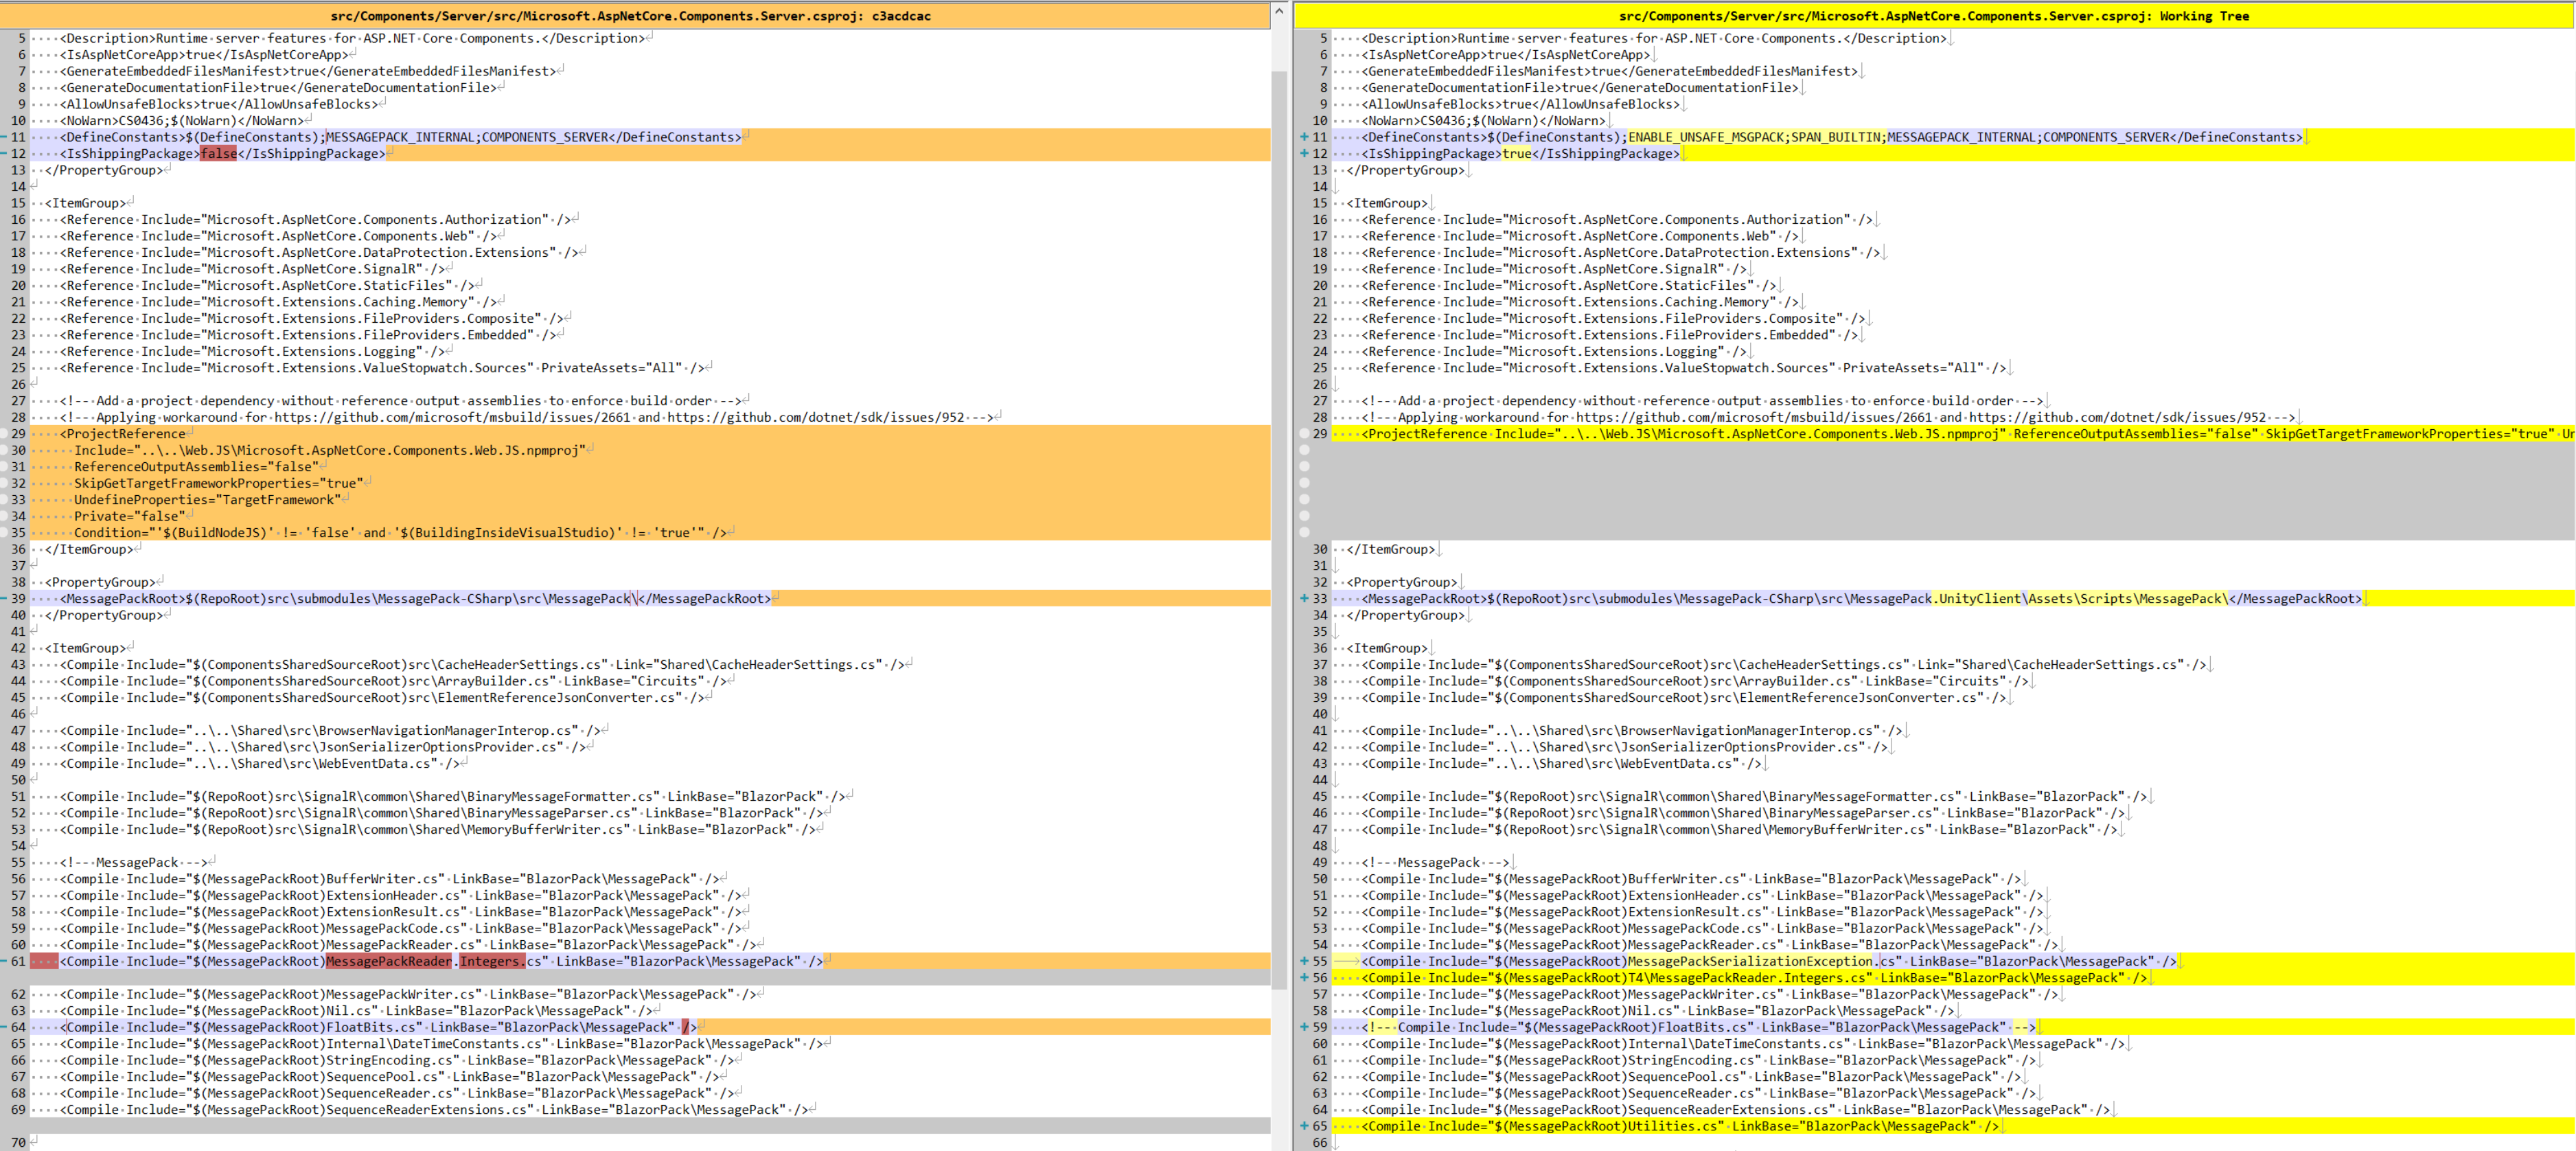
Task: Click the minus marker beside line 12, left pane
Action: tap(3, 153)
